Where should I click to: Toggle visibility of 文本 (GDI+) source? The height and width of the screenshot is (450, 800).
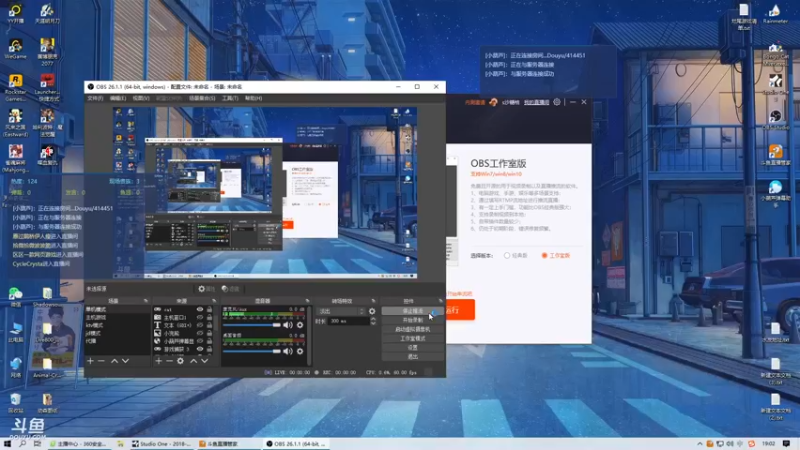pos(199,325)
